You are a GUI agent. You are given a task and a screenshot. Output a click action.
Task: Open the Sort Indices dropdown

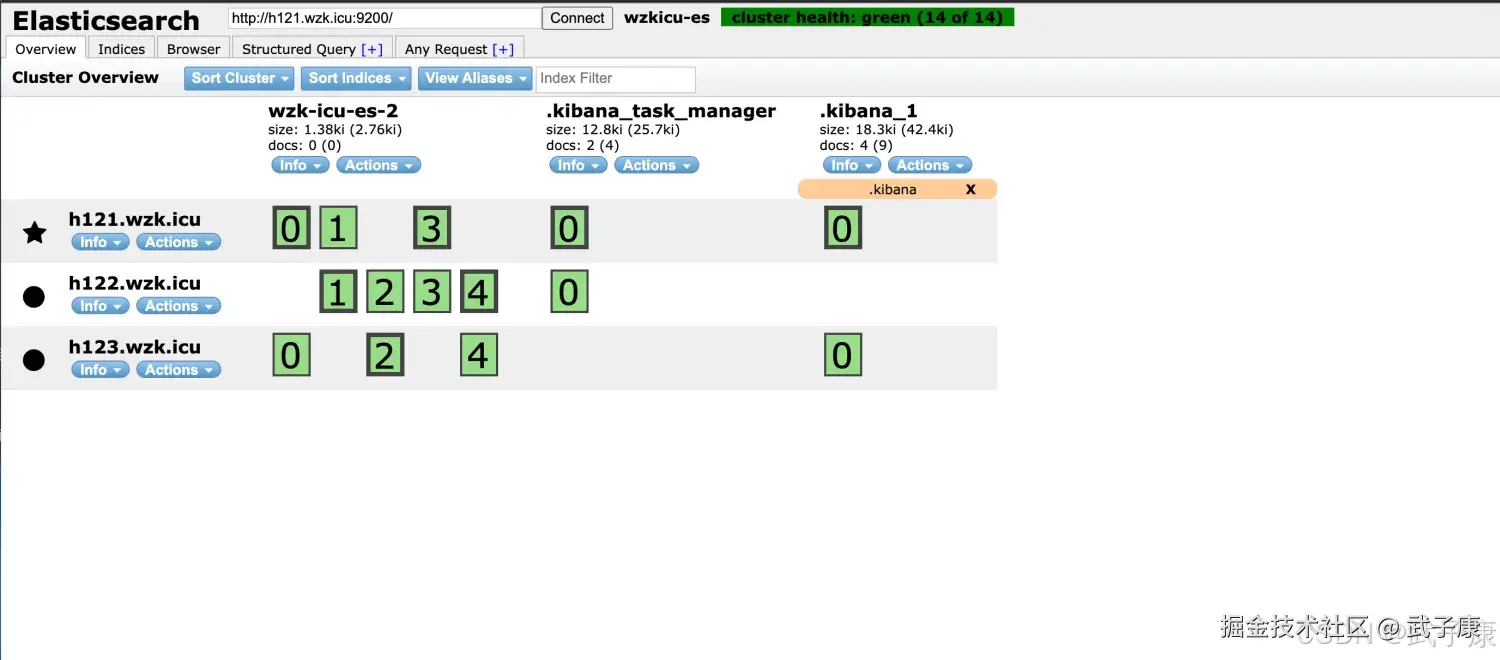pos(355,78)
